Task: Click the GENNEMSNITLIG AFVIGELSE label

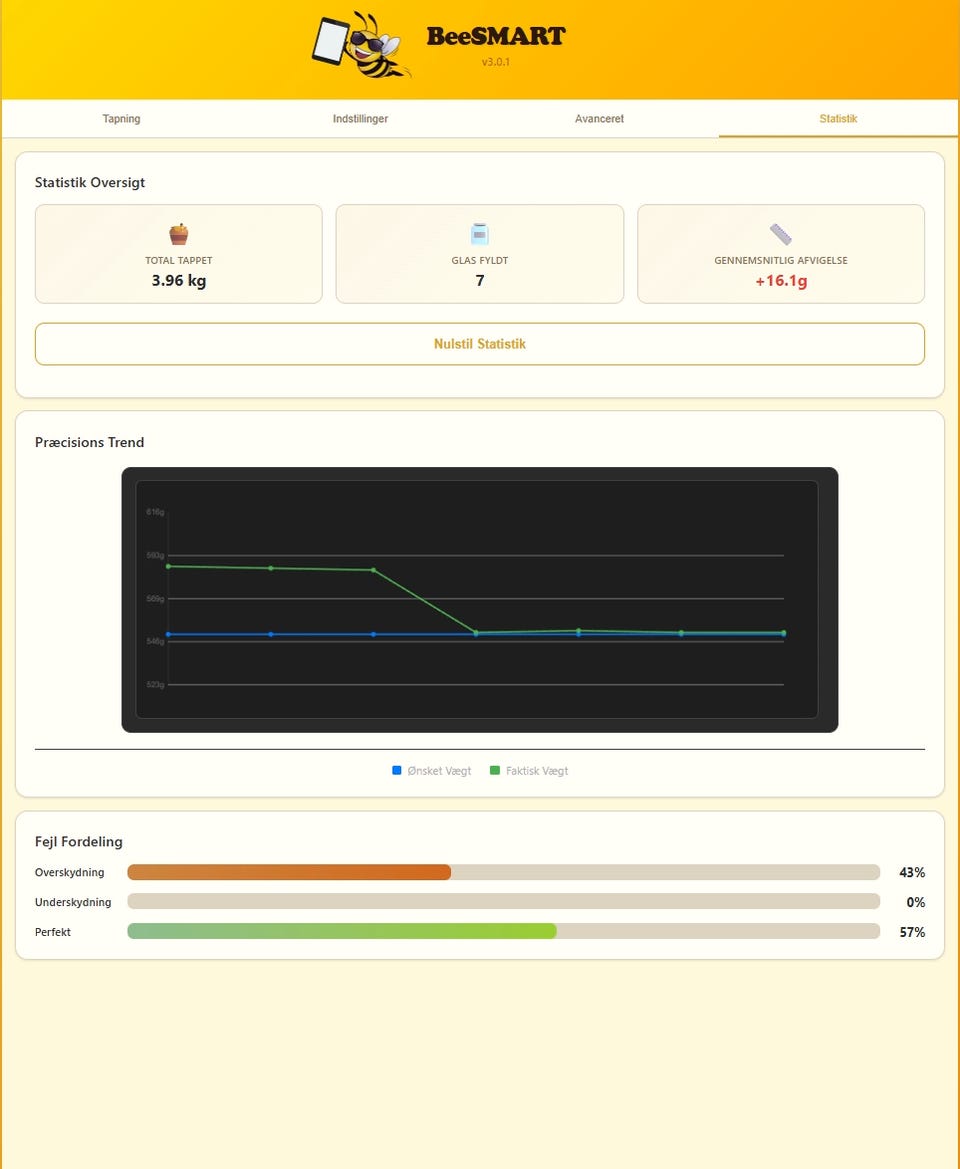Action: (781, 260)
